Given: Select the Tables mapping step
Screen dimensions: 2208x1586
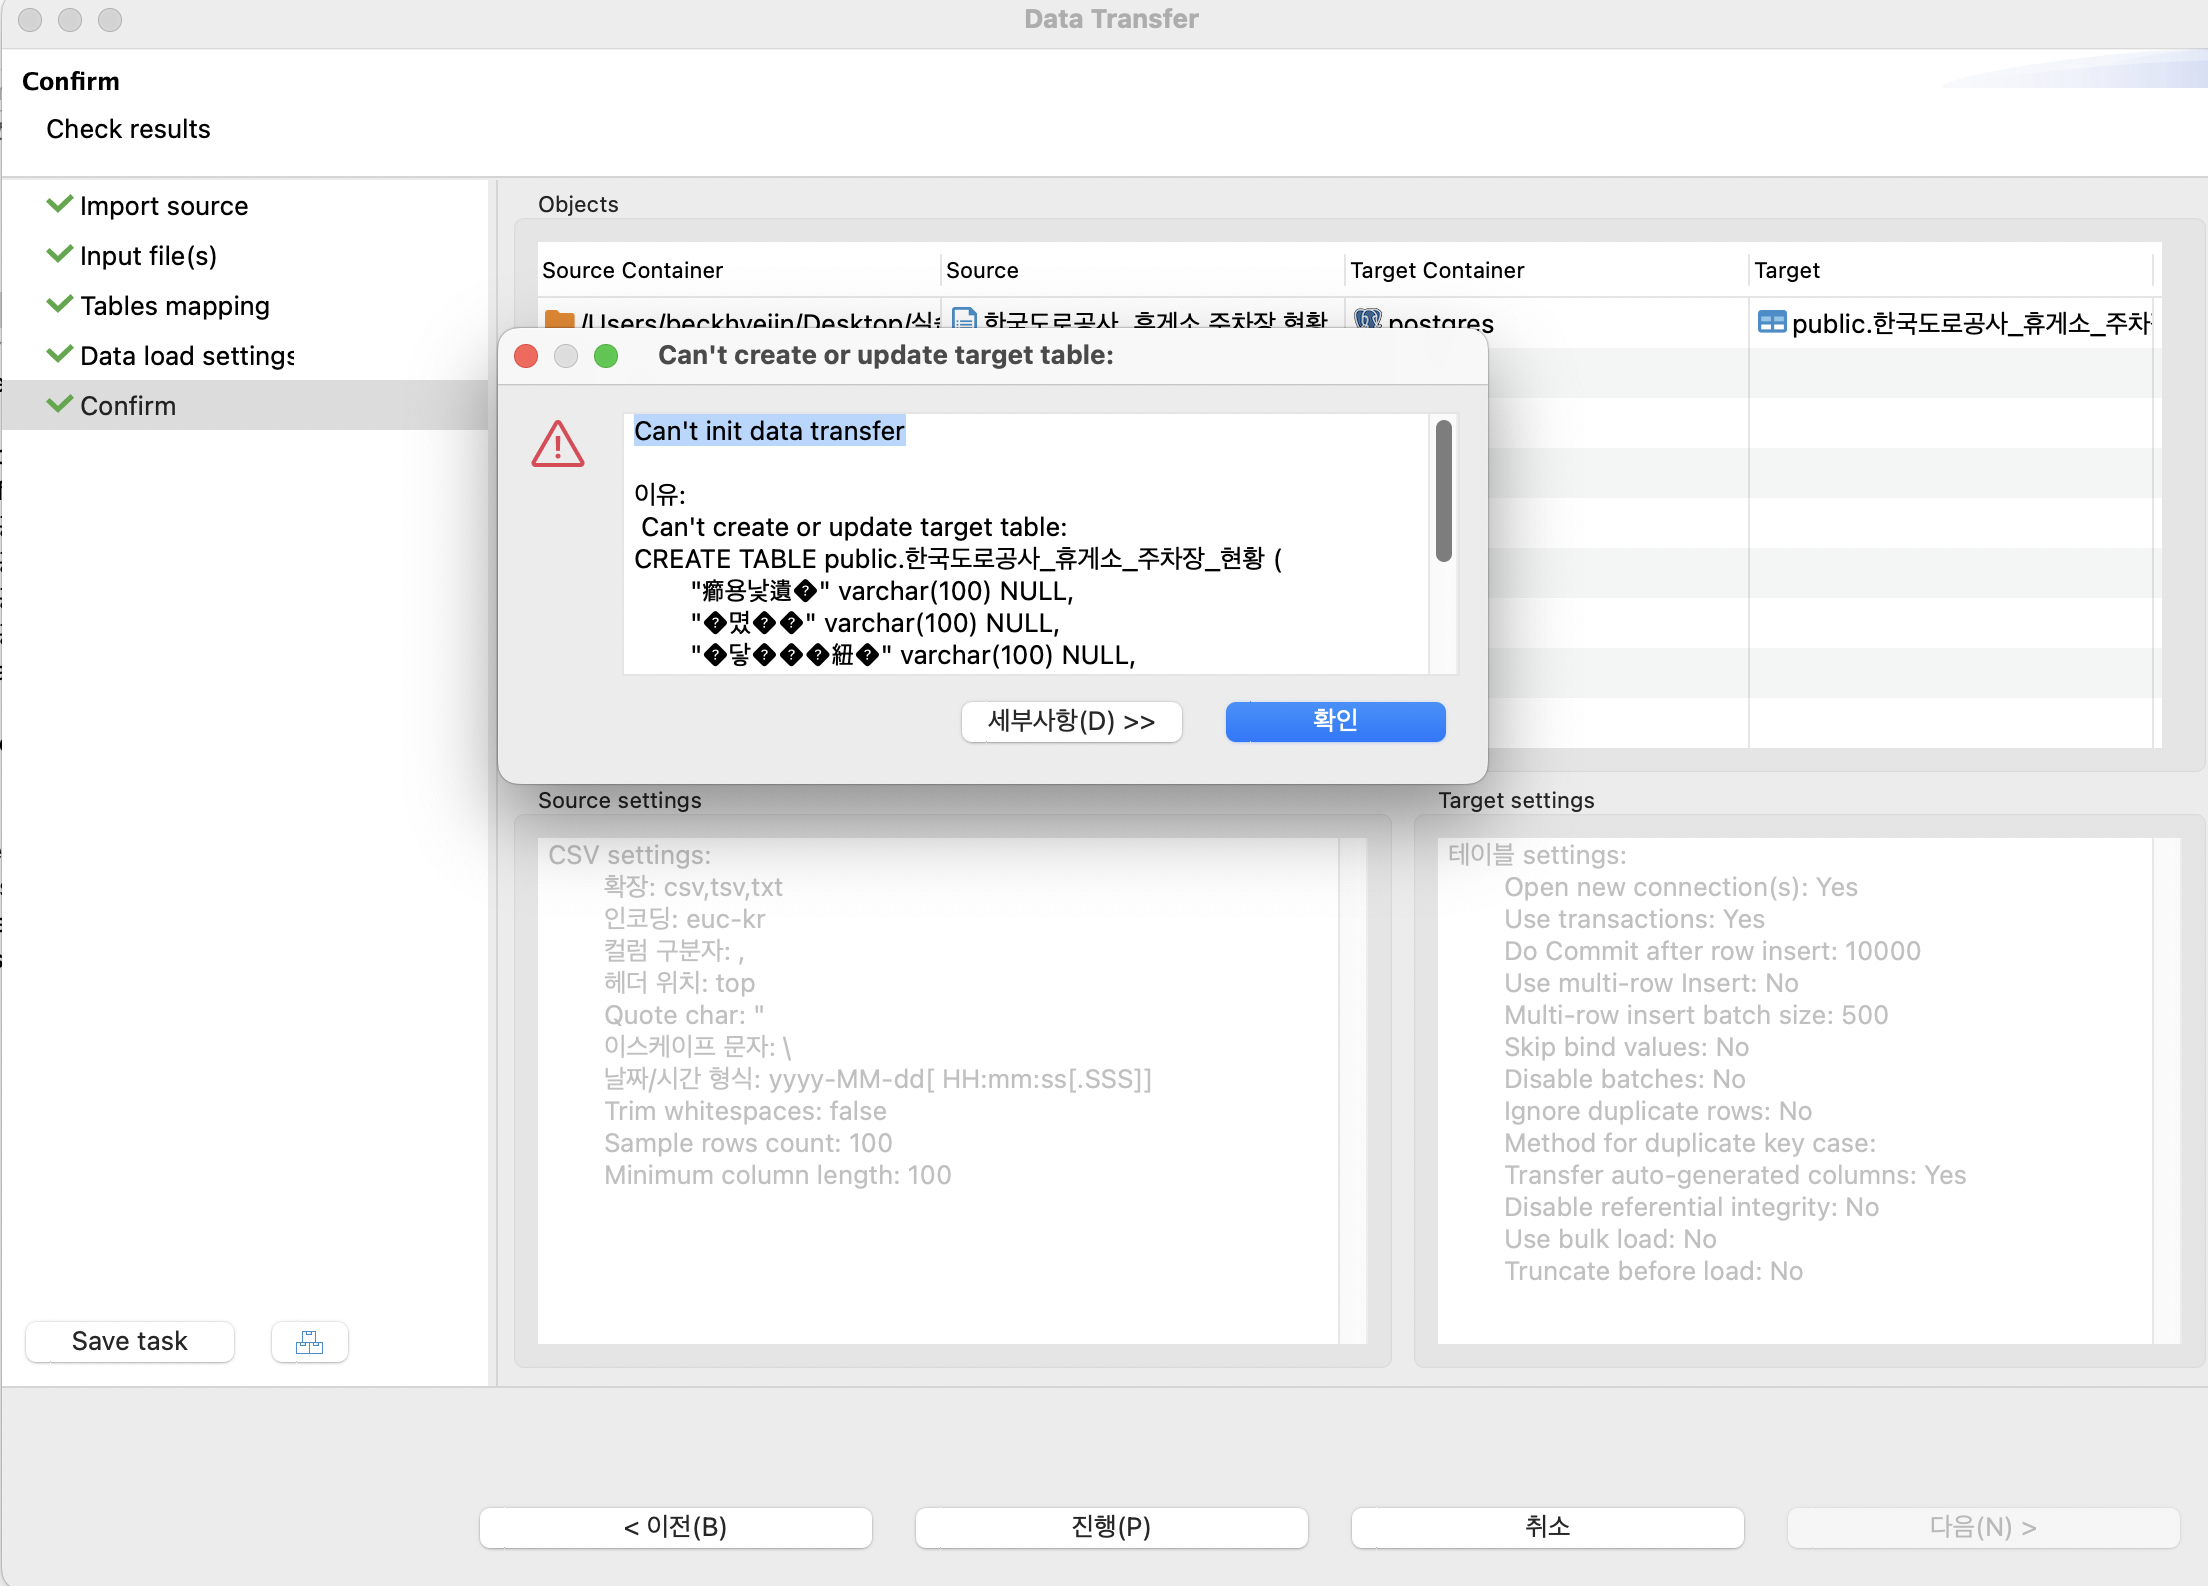Looking at the screenshot, I should [x=175, y=306].
